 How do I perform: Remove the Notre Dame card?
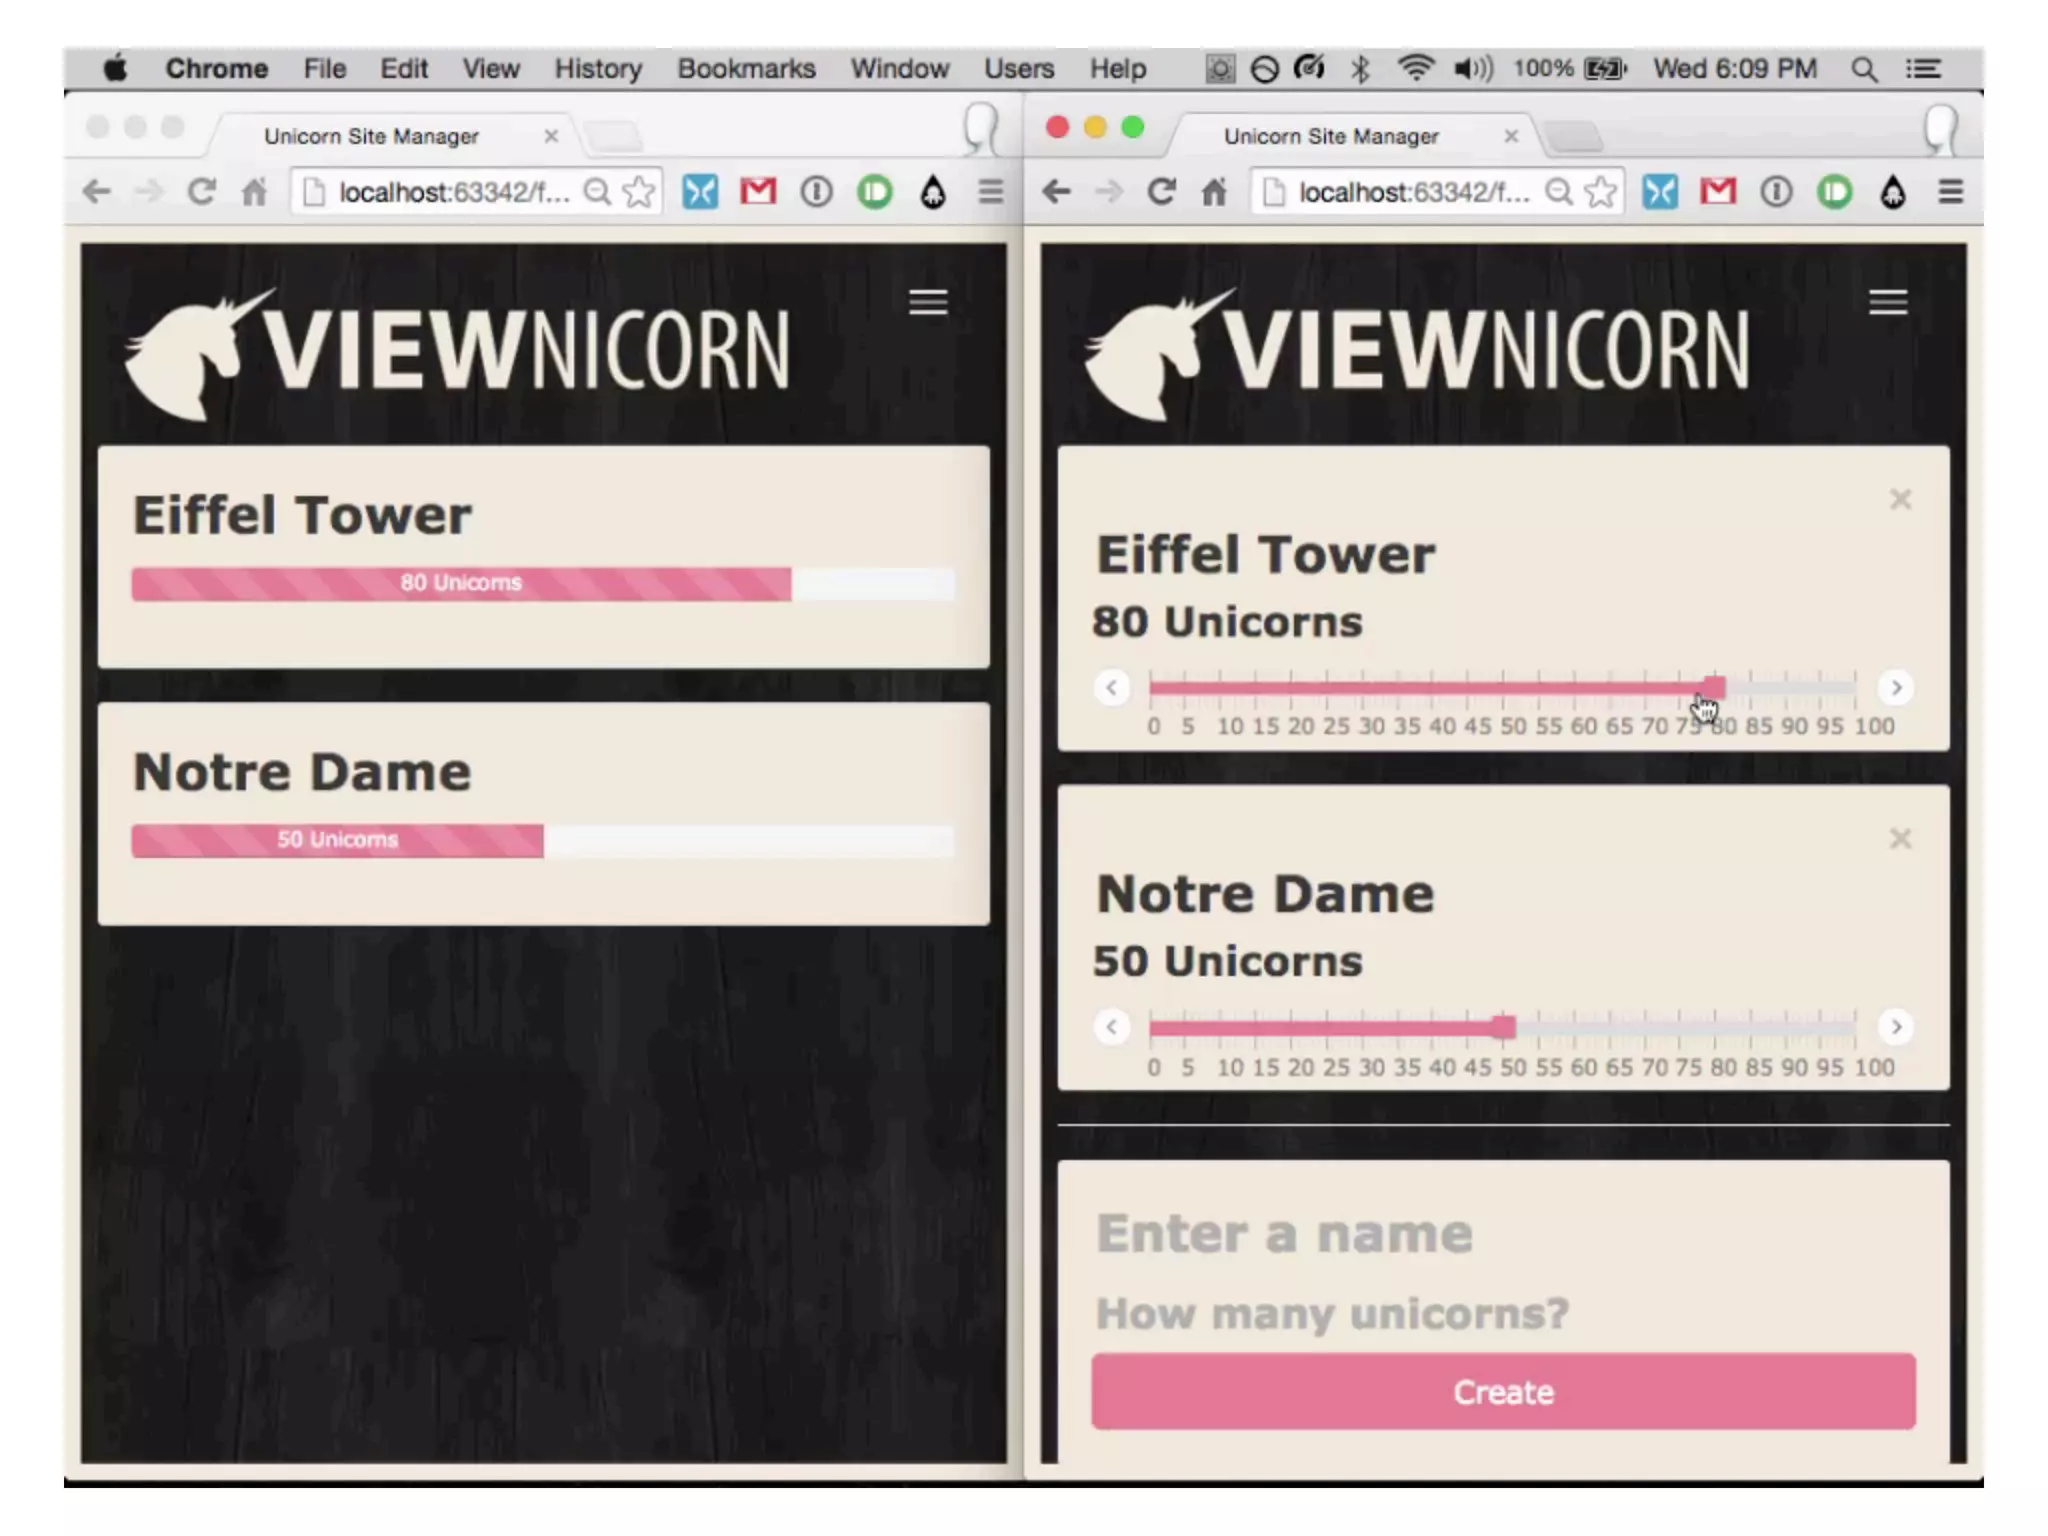pyautogui.click(x=1900, y=838)
